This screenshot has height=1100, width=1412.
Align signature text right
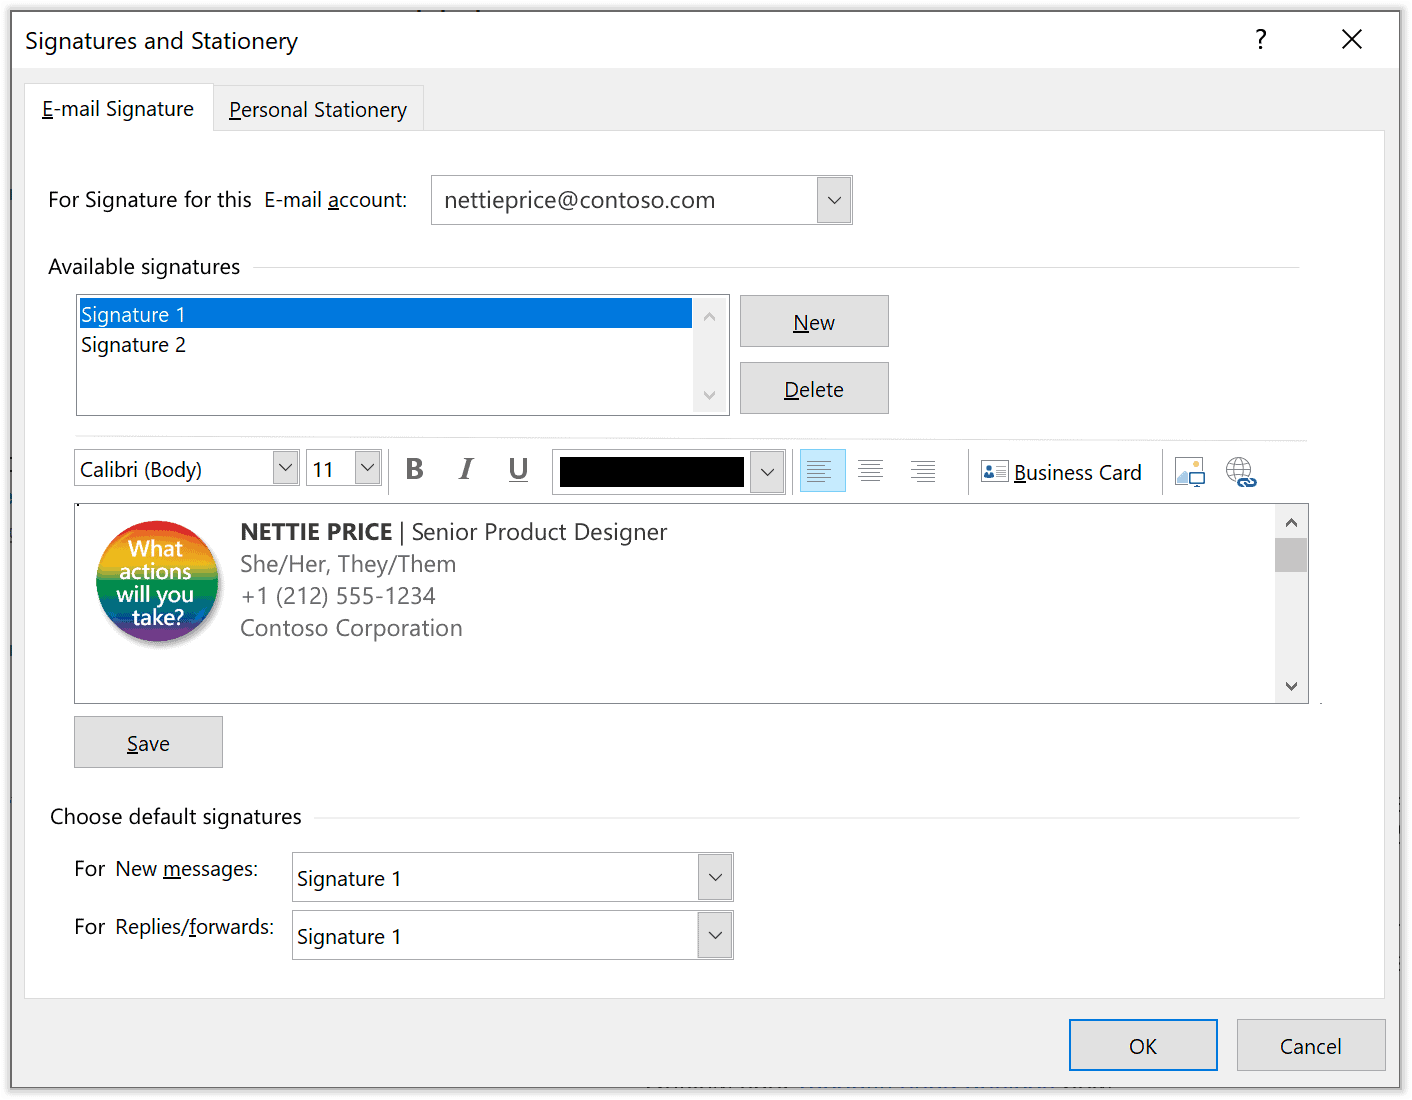(x=923, y=470)
